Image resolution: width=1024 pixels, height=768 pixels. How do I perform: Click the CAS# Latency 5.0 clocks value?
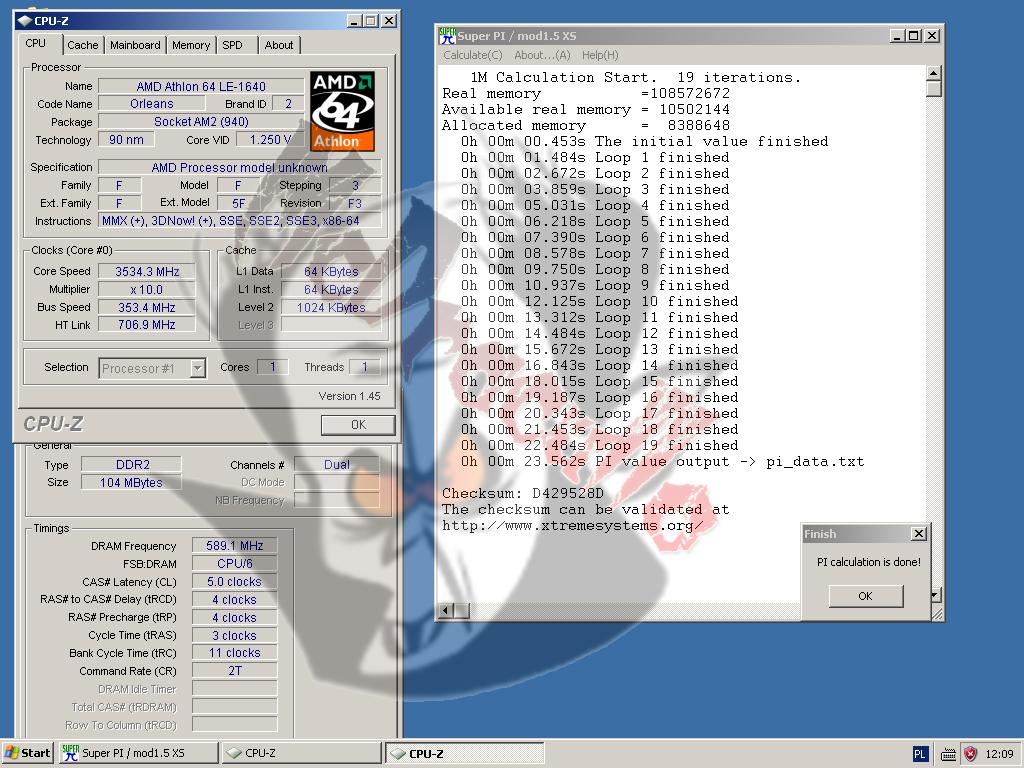(x=234, y=582)
